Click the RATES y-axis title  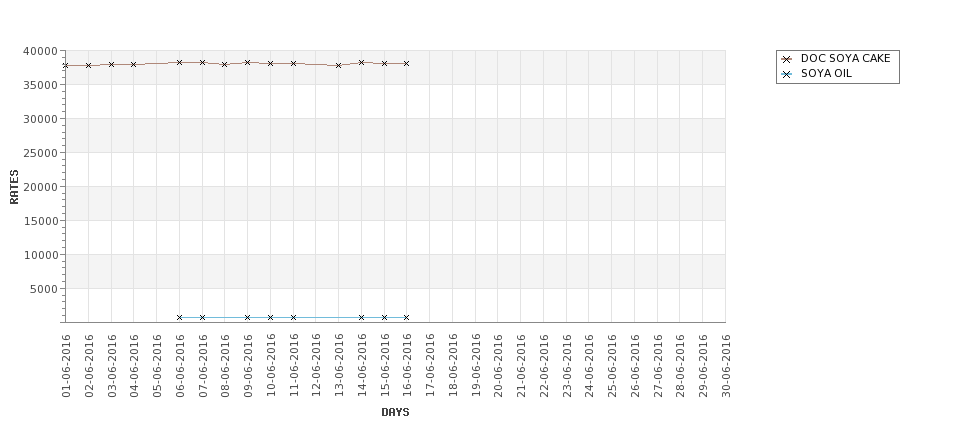click(14, 186)
